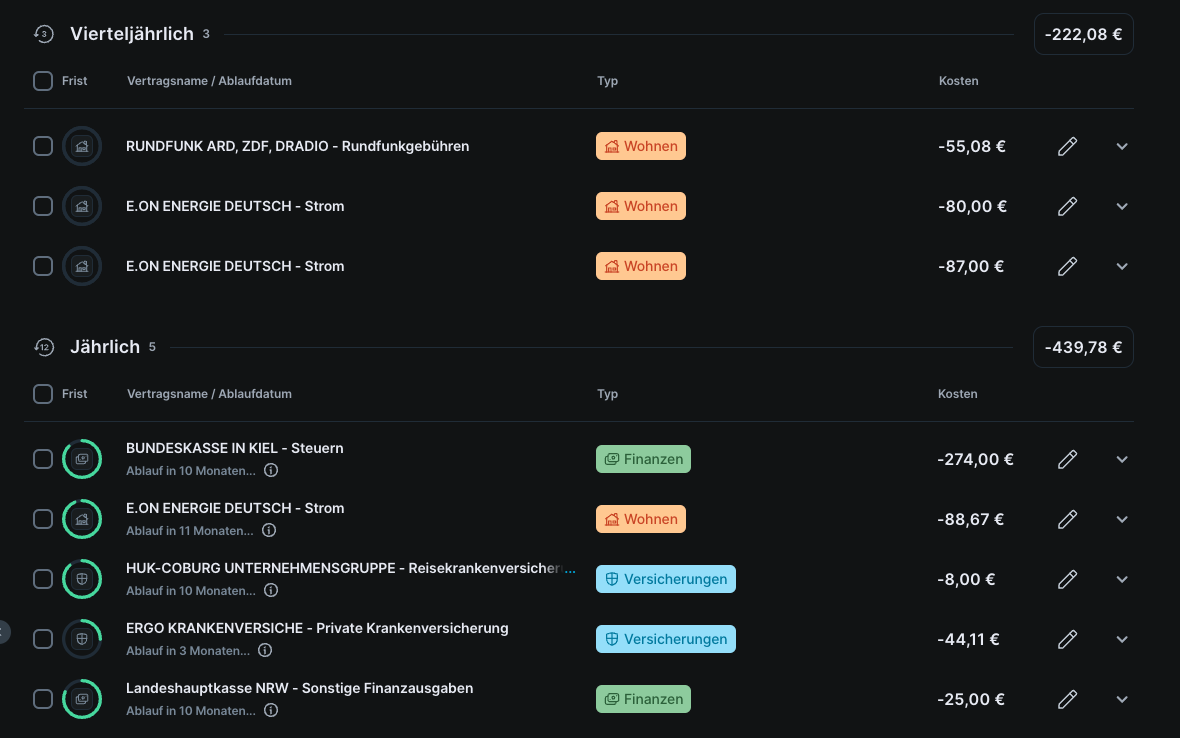Select the RUNDFUNK ARD contract checkbox
Screen dimensions: 1180x738
click(x=43, y=146)
